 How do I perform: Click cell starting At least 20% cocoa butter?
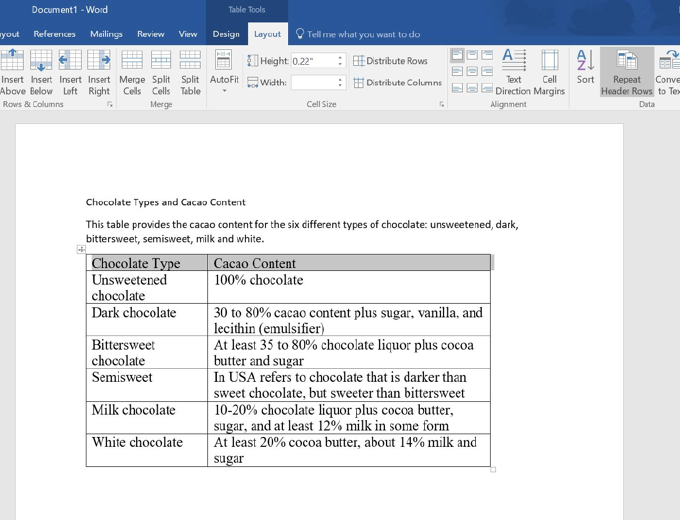(349, 450)
